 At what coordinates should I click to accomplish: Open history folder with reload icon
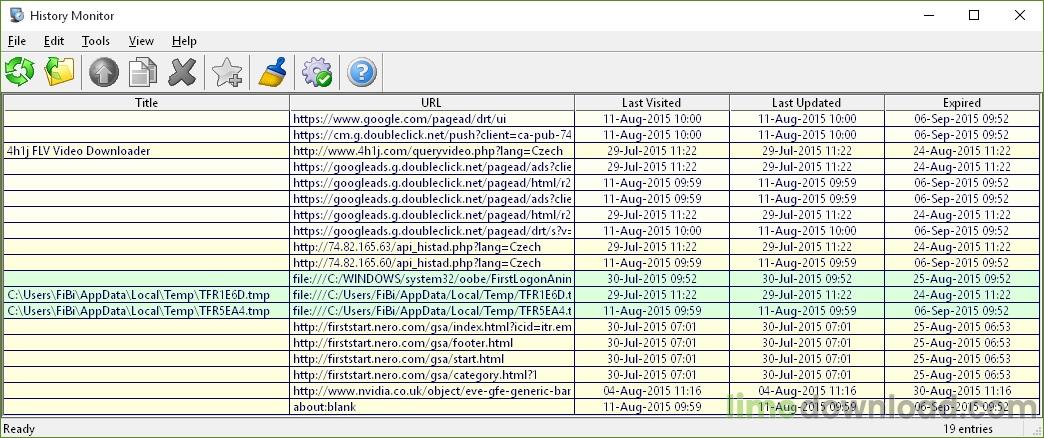(x=59, y=72)
